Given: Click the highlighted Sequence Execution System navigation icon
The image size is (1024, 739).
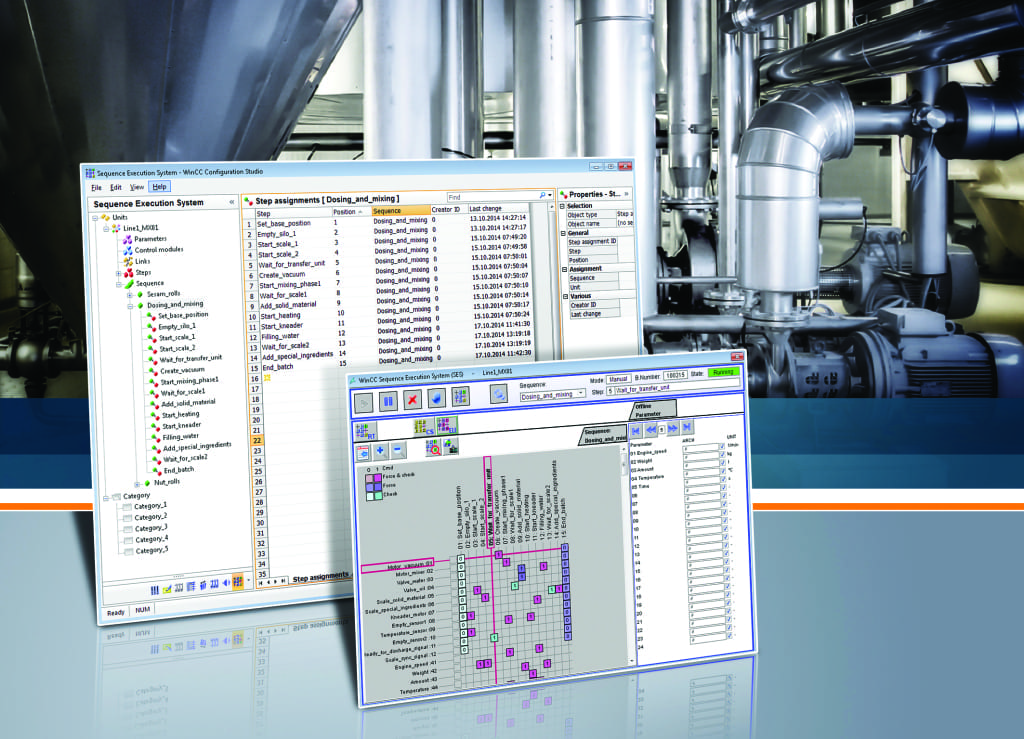Looking at the screenshot, I should (x=238, y=580).
